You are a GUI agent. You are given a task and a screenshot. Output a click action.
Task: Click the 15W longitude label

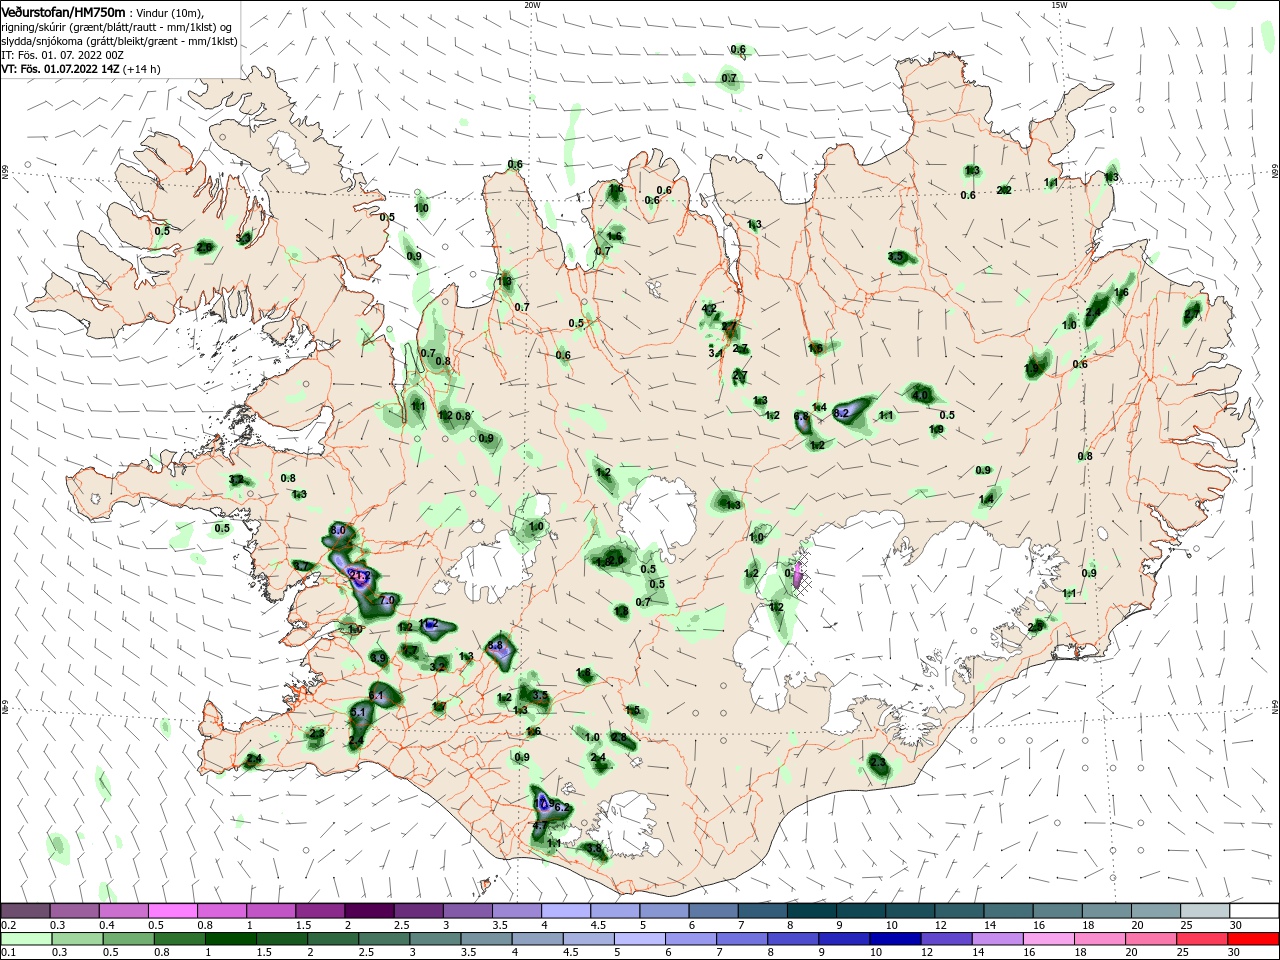click(x=1058, y=5)
